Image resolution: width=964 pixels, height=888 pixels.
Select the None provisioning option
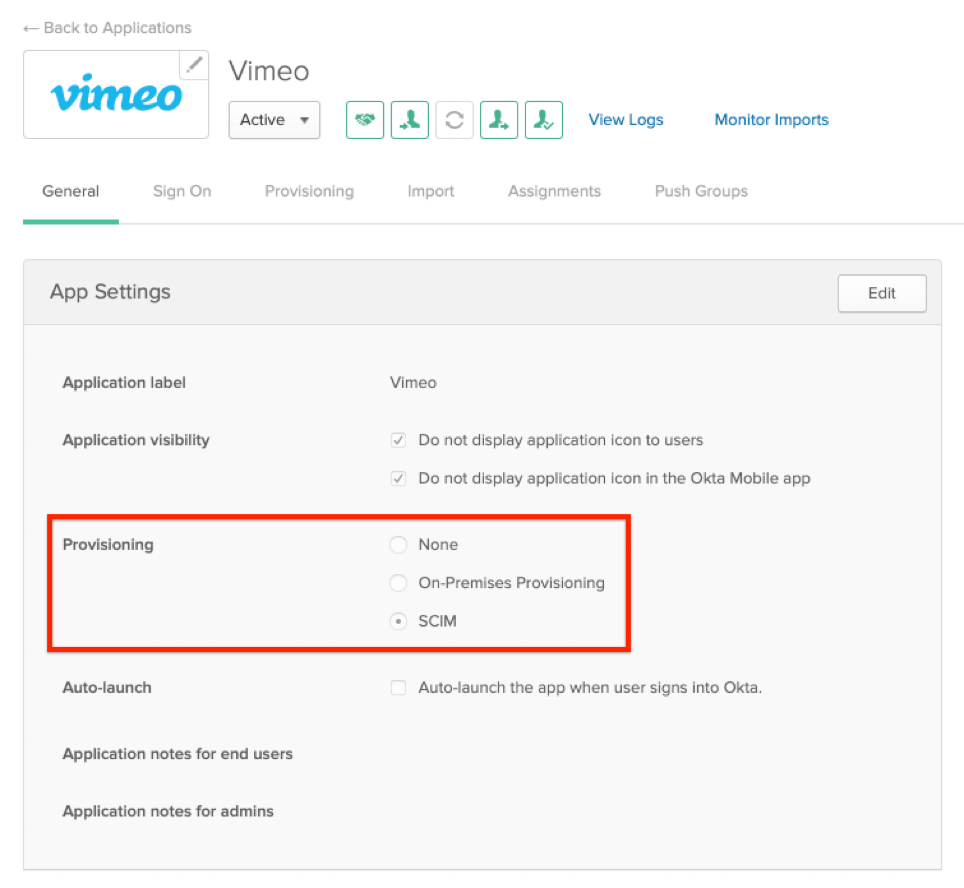click(x=399, y=545)
